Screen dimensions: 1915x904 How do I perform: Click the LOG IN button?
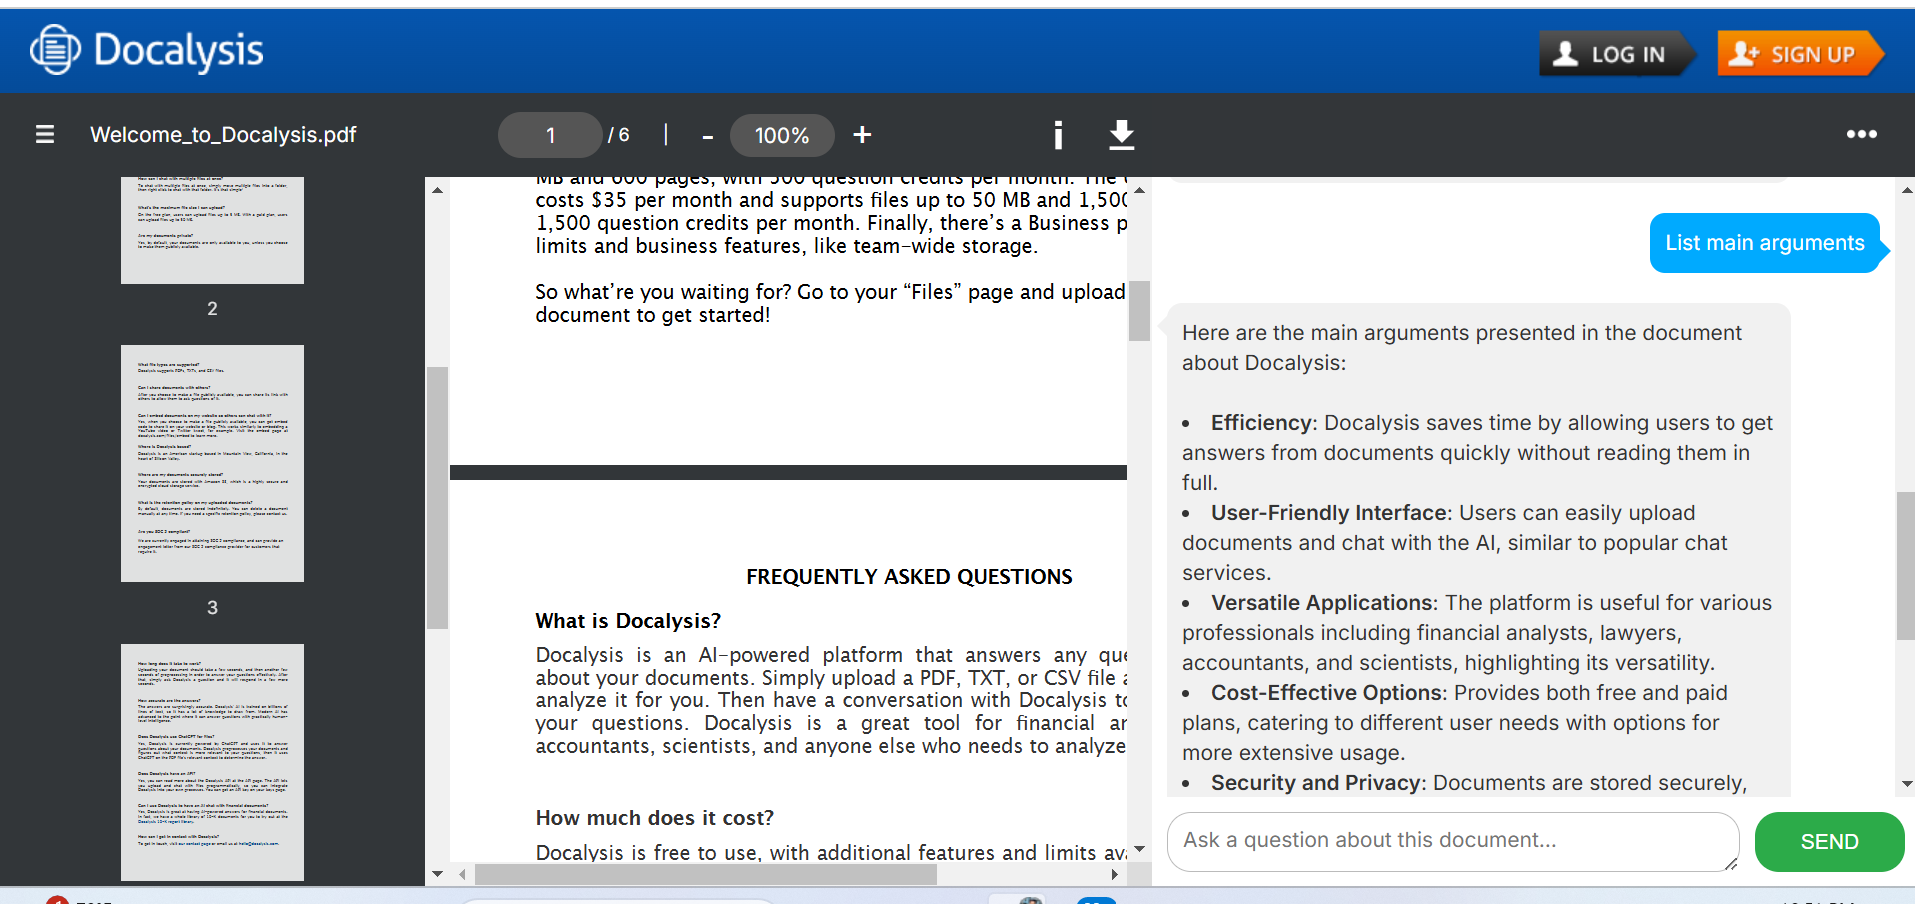[1612, 54]
